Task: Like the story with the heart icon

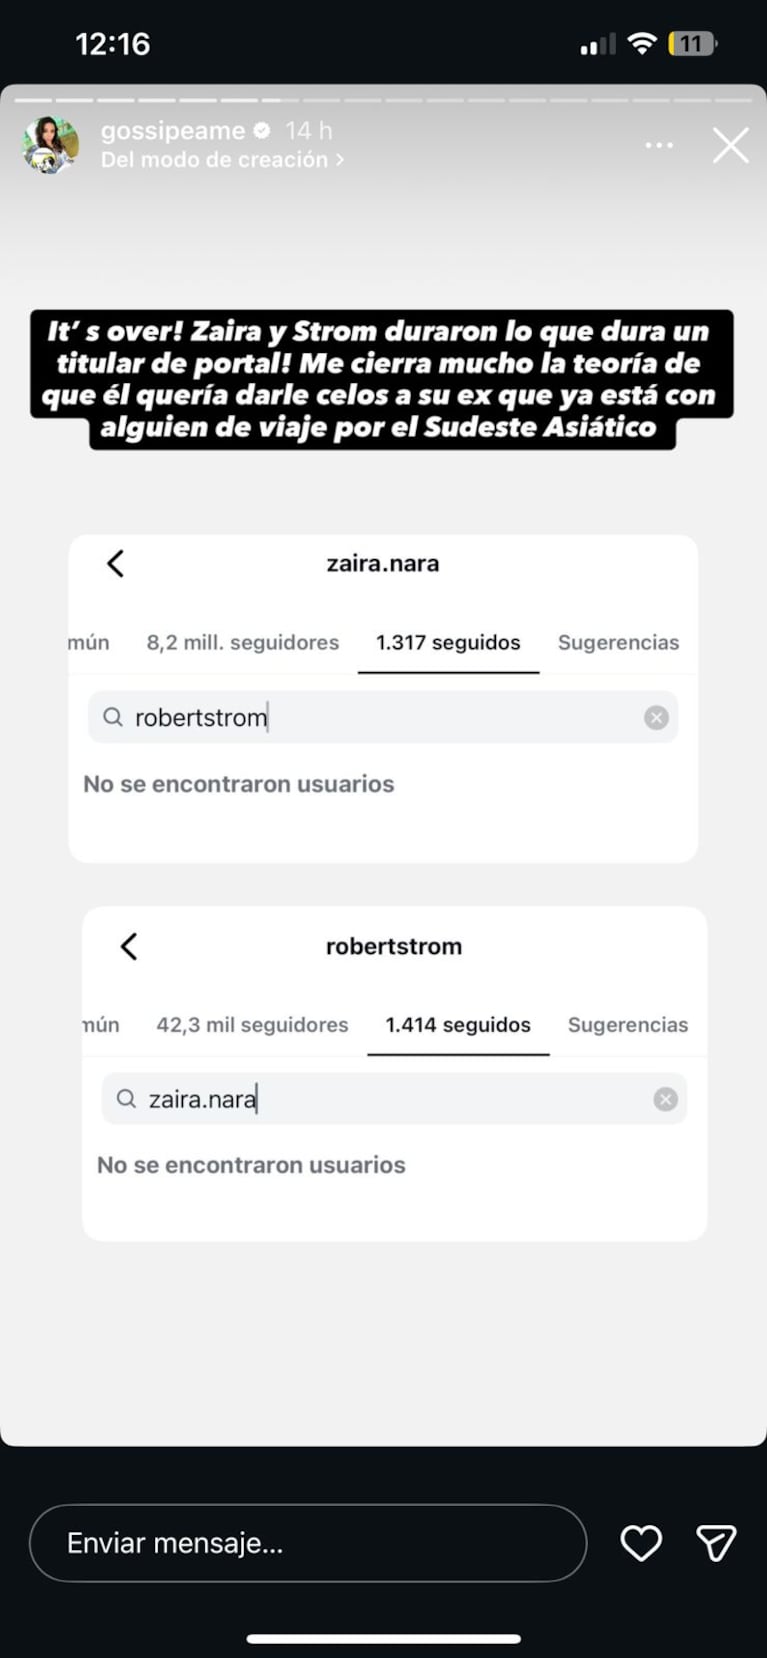Action: [641, 1543]
